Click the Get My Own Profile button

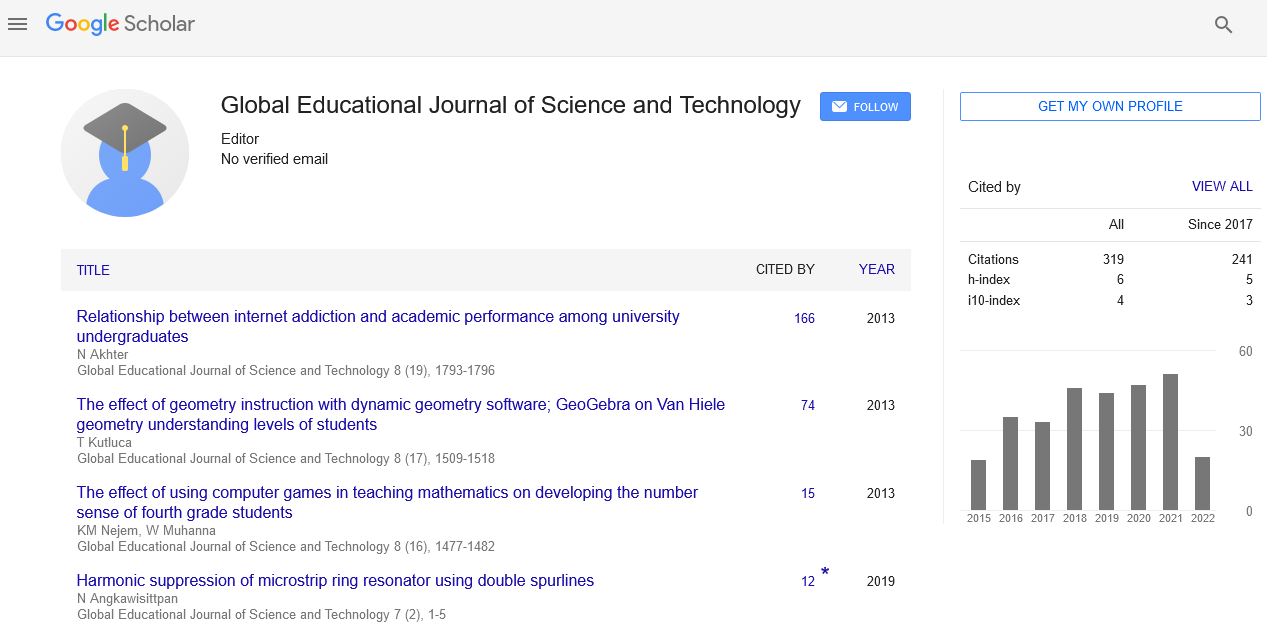point(1110,107)
